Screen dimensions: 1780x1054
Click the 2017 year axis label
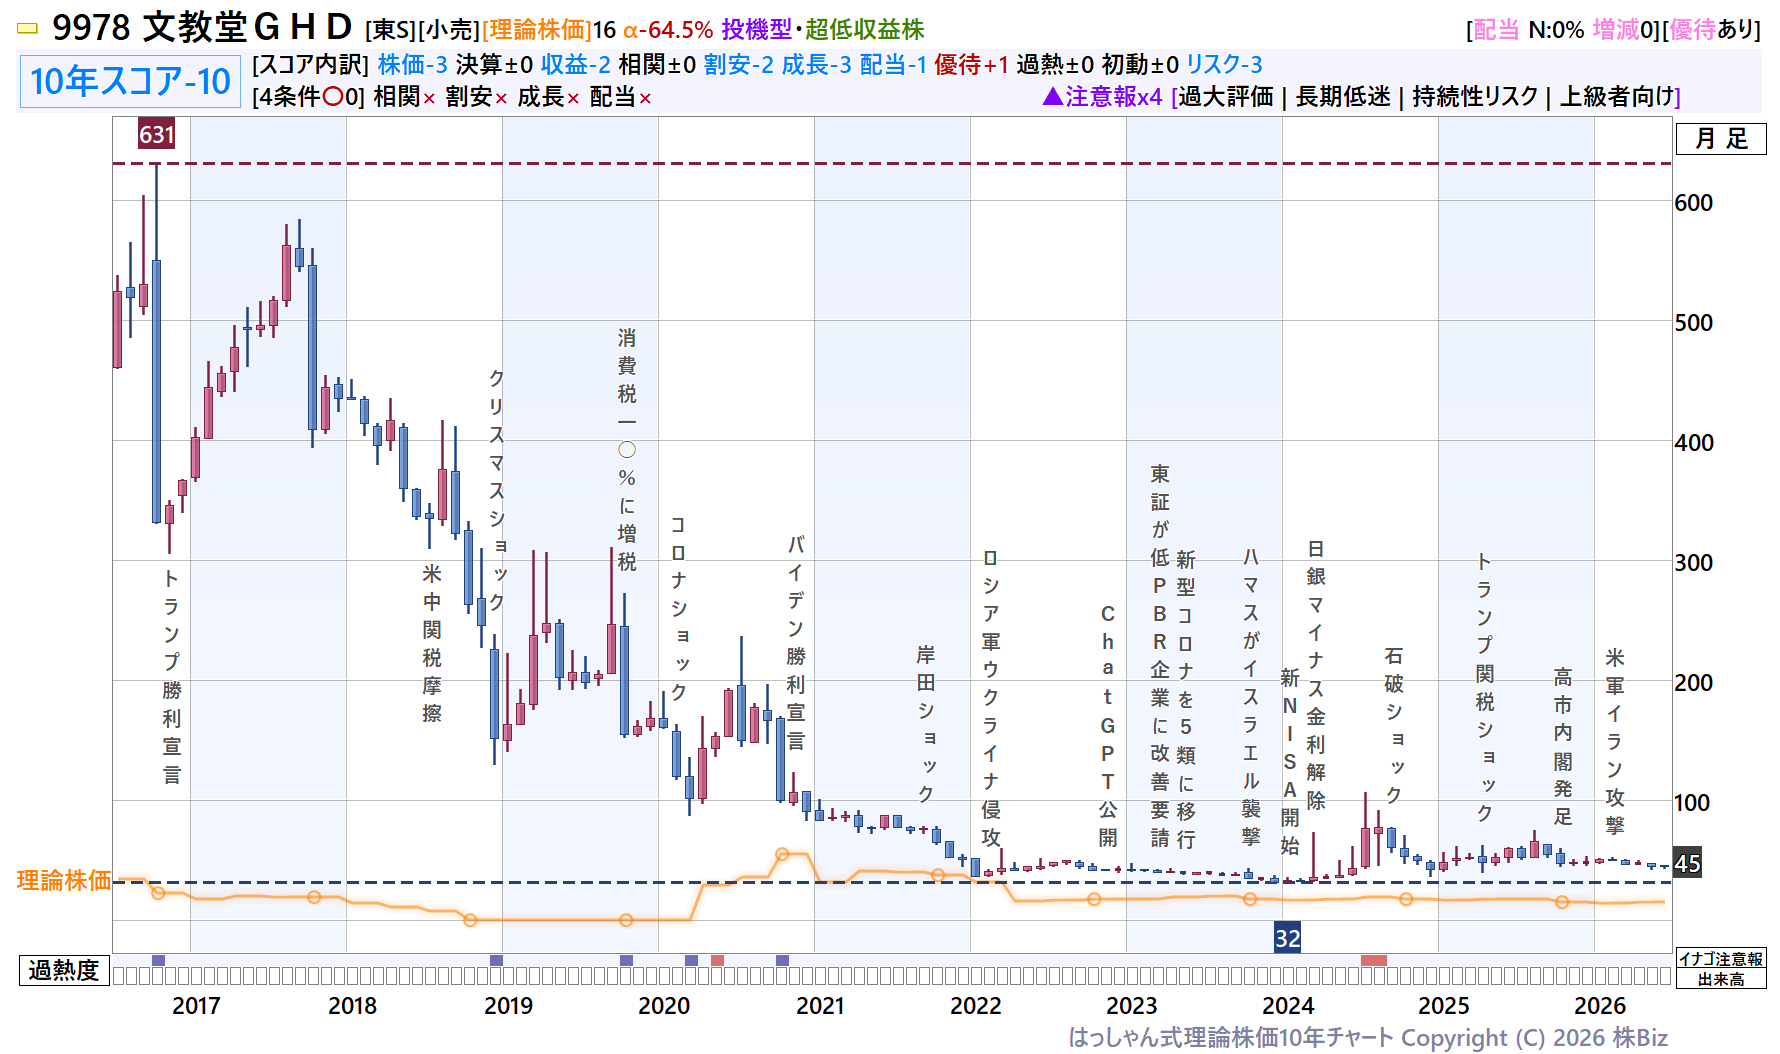point(196,1006)
